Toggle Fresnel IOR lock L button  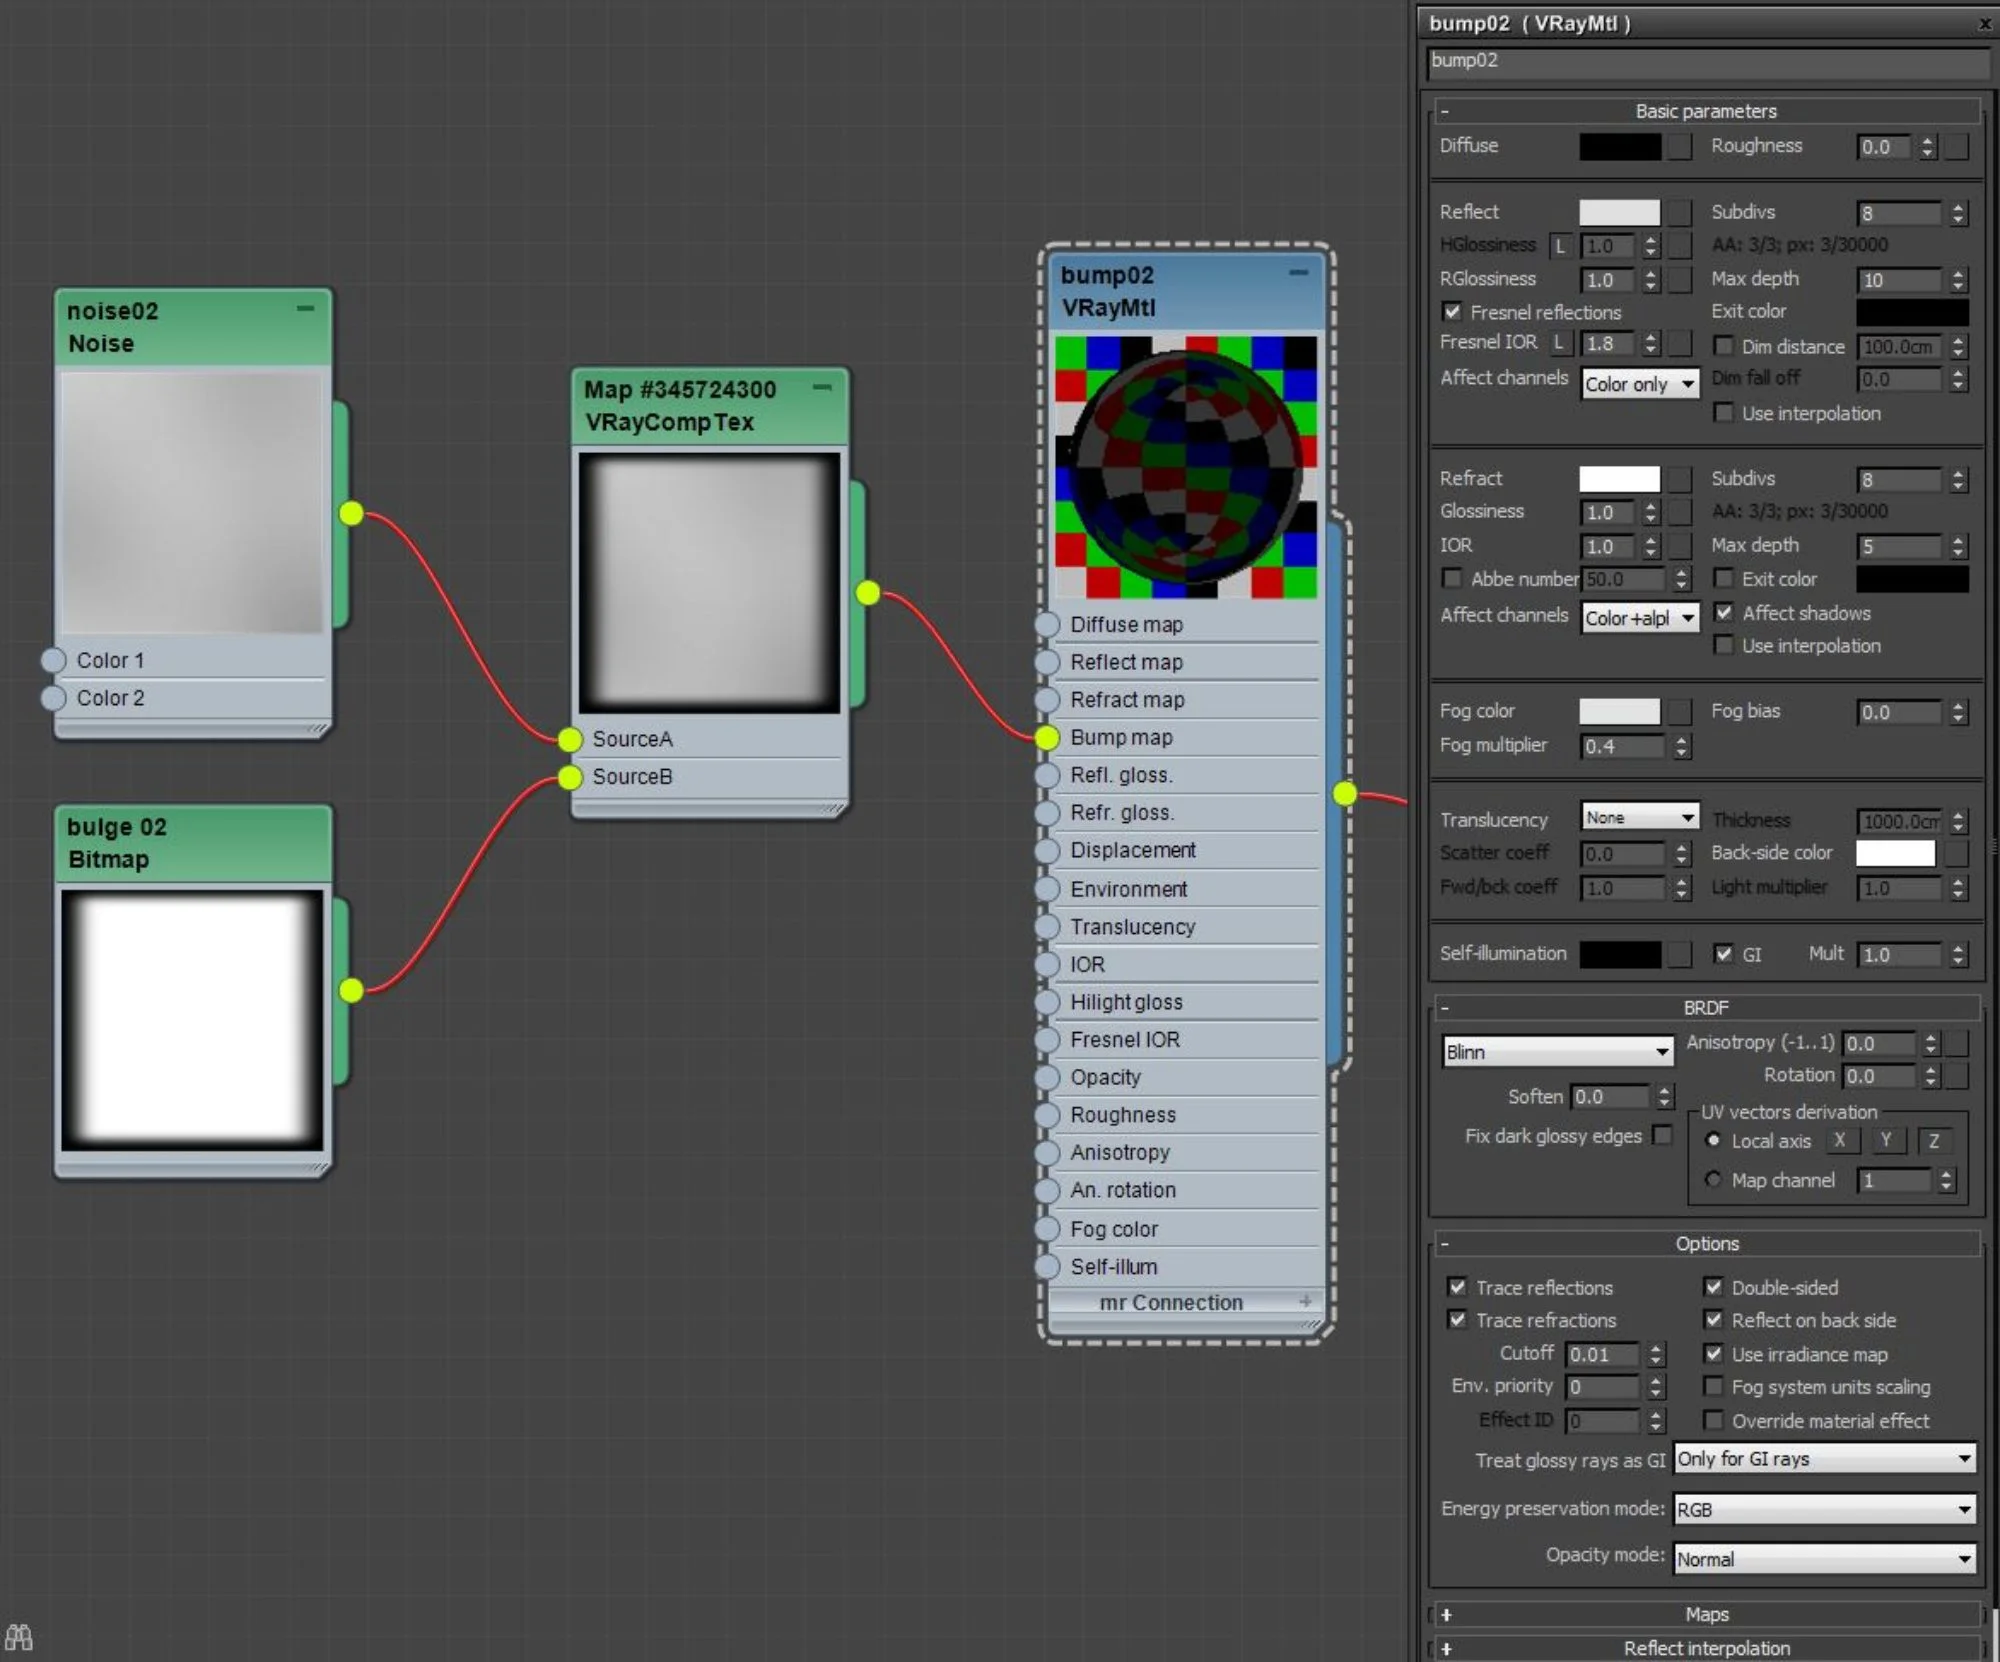[1560, 343]
